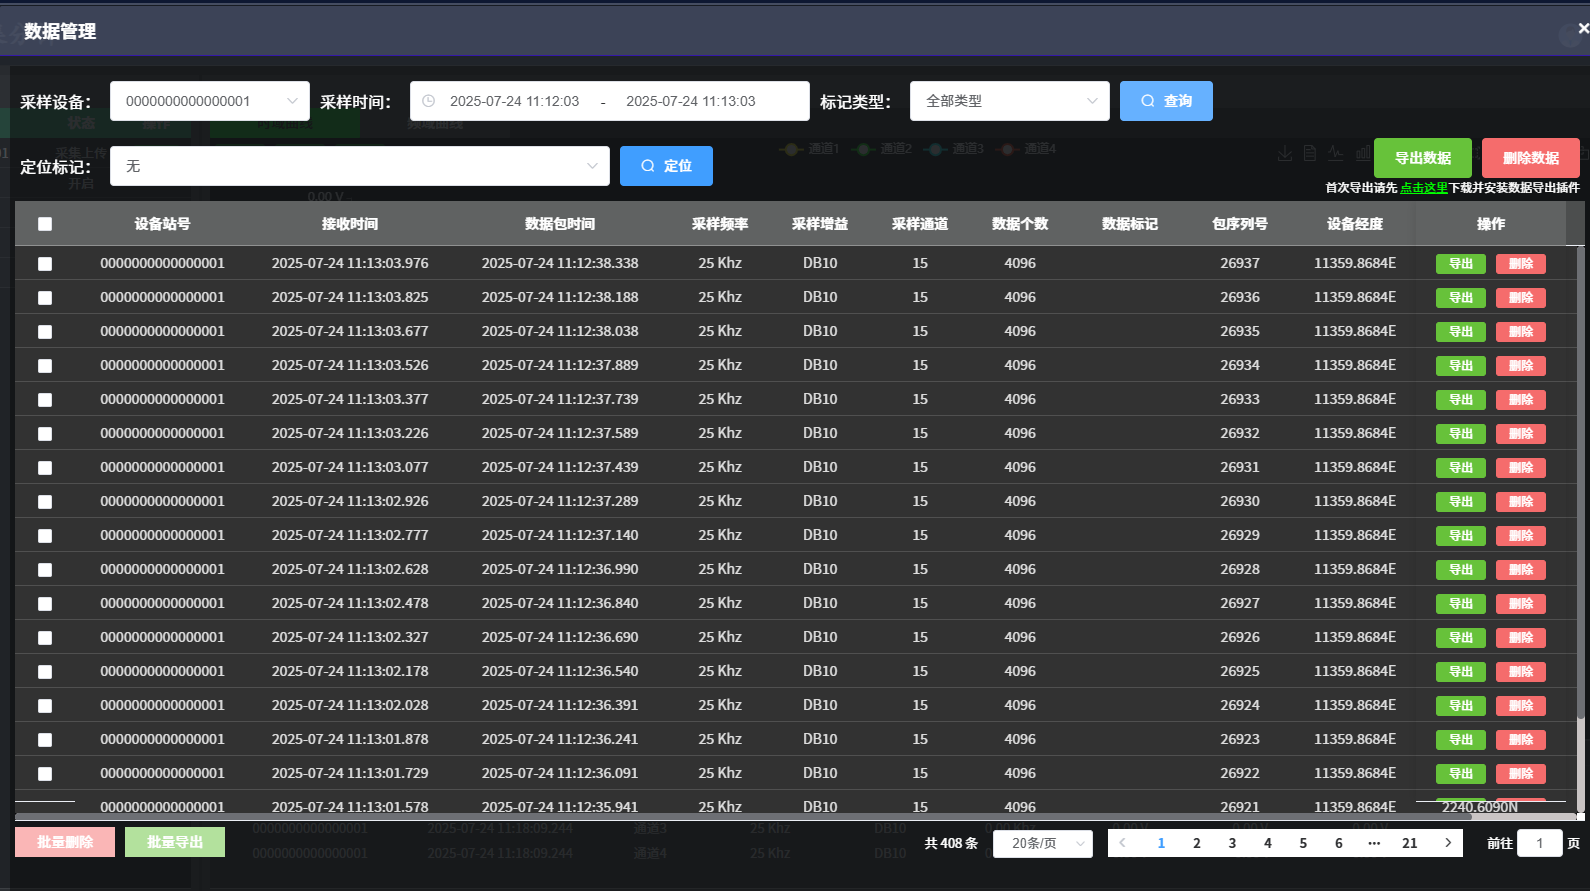Open the 采样设备 device dropdown

click(210, 101)
